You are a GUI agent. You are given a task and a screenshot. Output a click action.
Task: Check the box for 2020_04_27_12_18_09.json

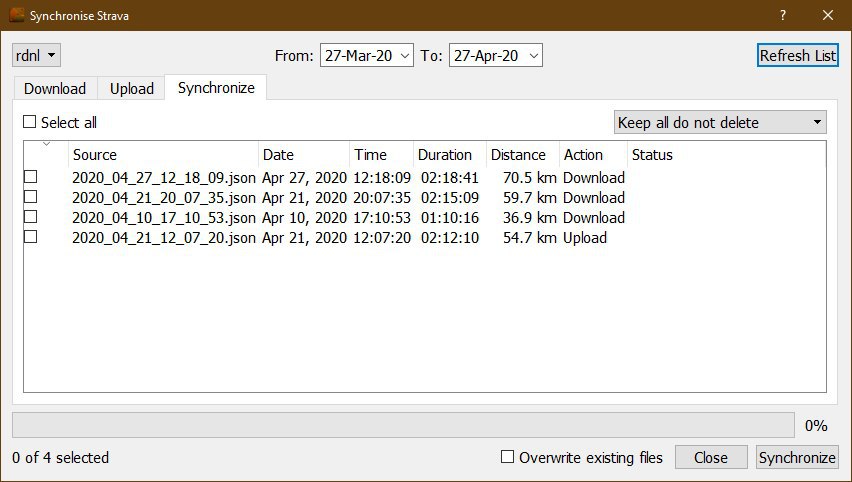(30, 177)
